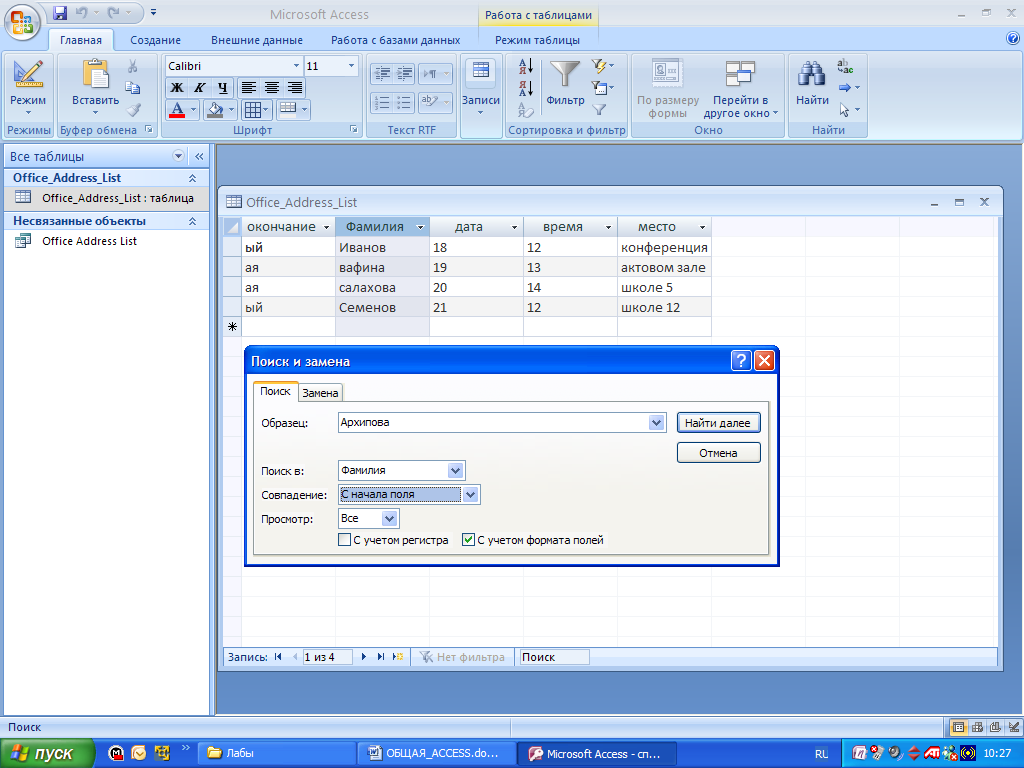The image size is (1024, 768).
Task: Open the Внешние данные tab
Action: point(257,40)
